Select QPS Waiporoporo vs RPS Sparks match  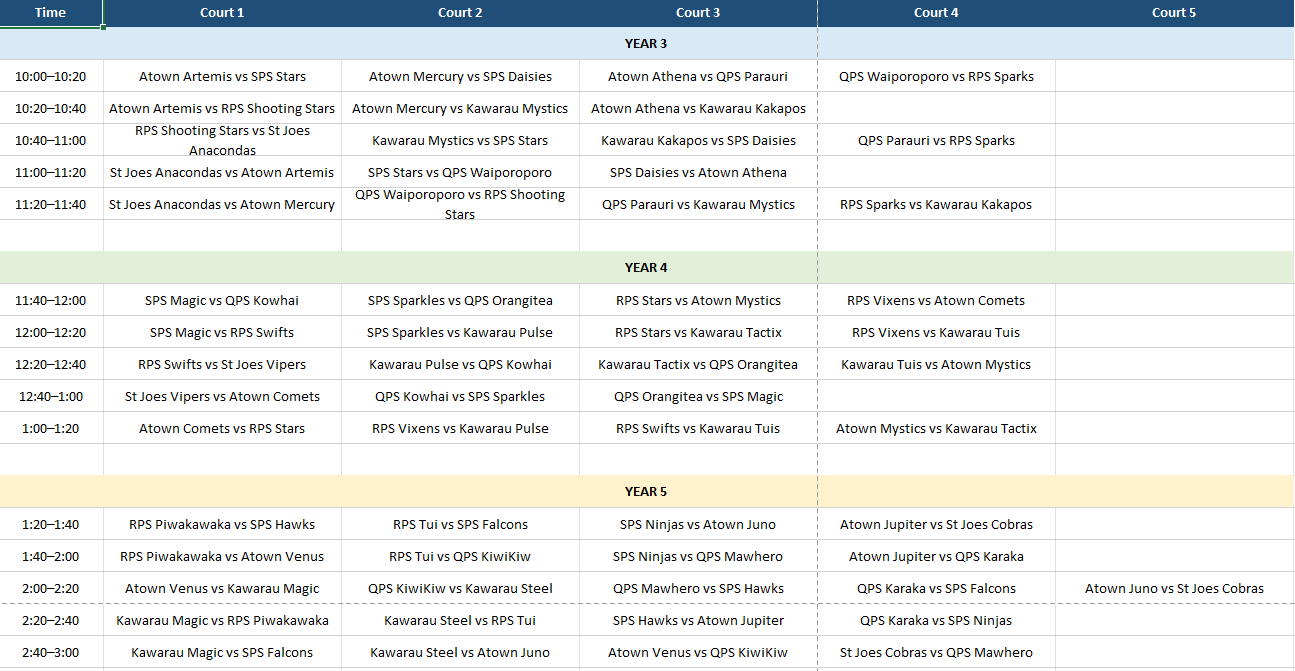pos(936,77)
